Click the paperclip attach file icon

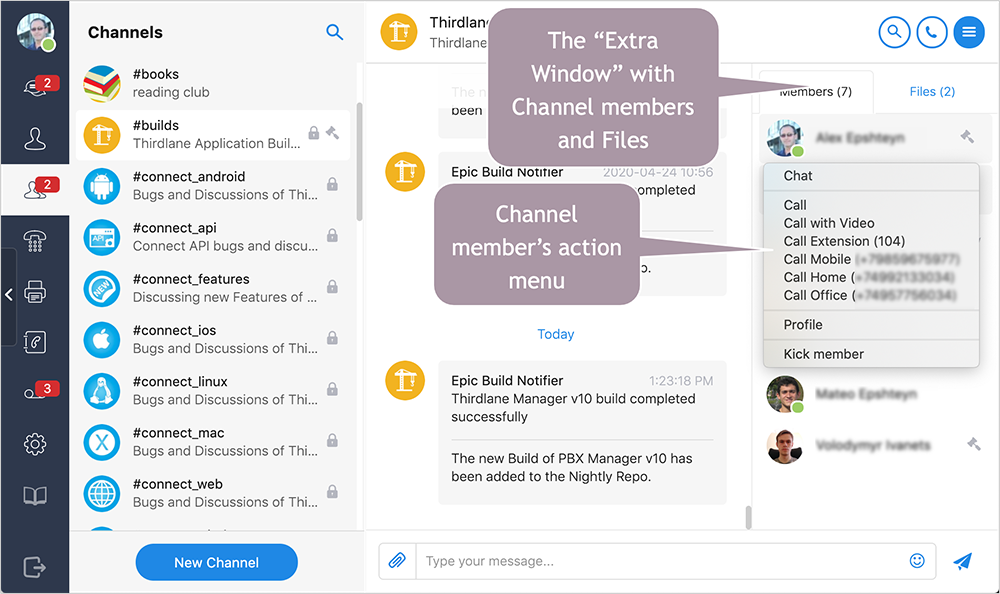click(397, 561)
